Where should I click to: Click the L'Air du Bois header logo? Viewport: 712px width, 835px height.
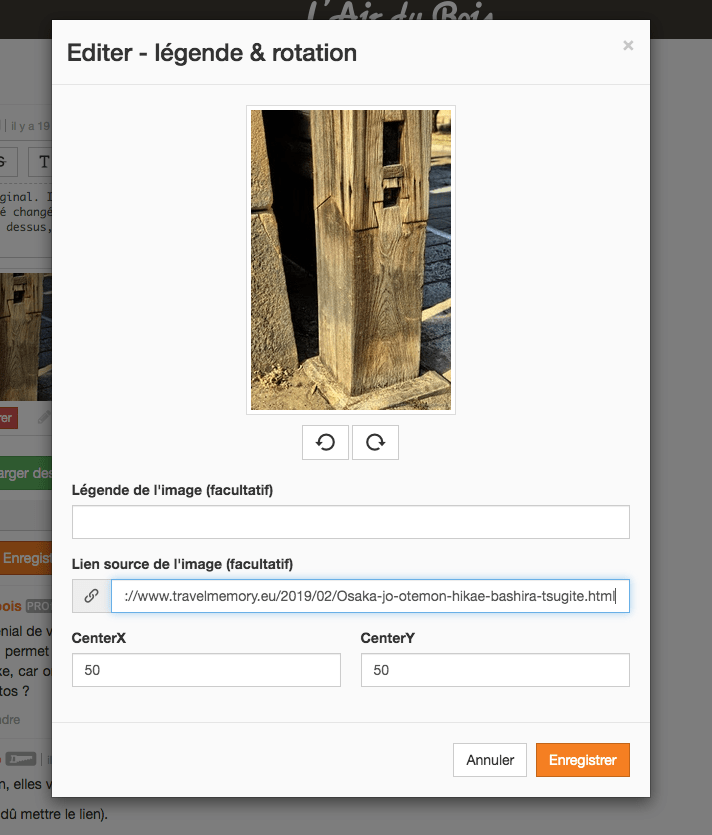tap(400, 11)
